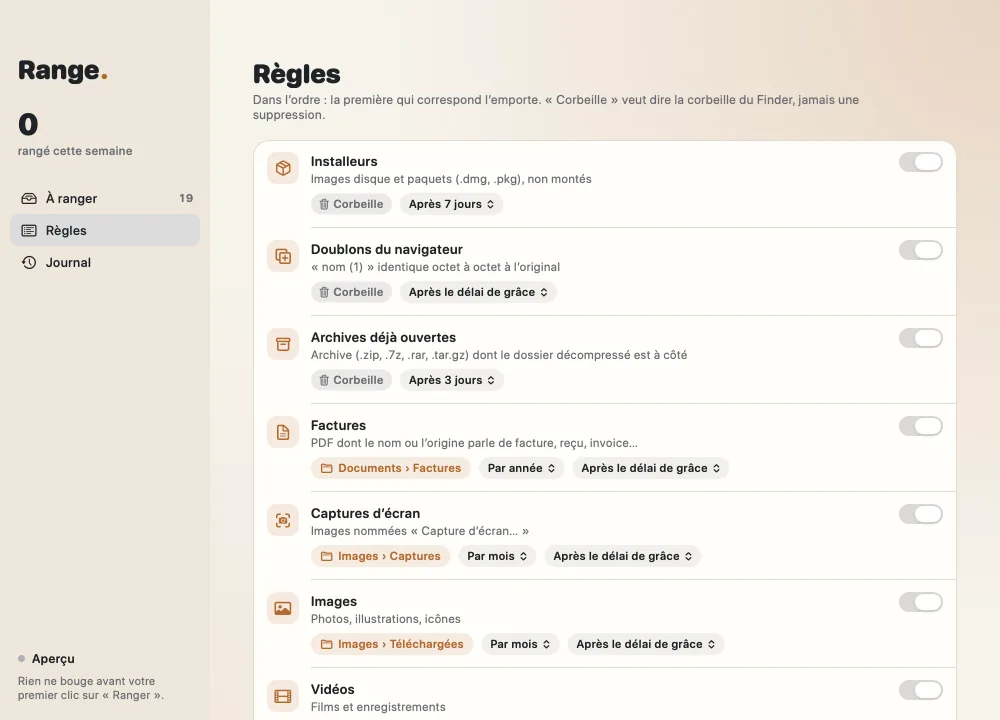1000x720 pixels.
Task: Click trash icon in Doublons du navigateur chip
Action: coord(324,292)
